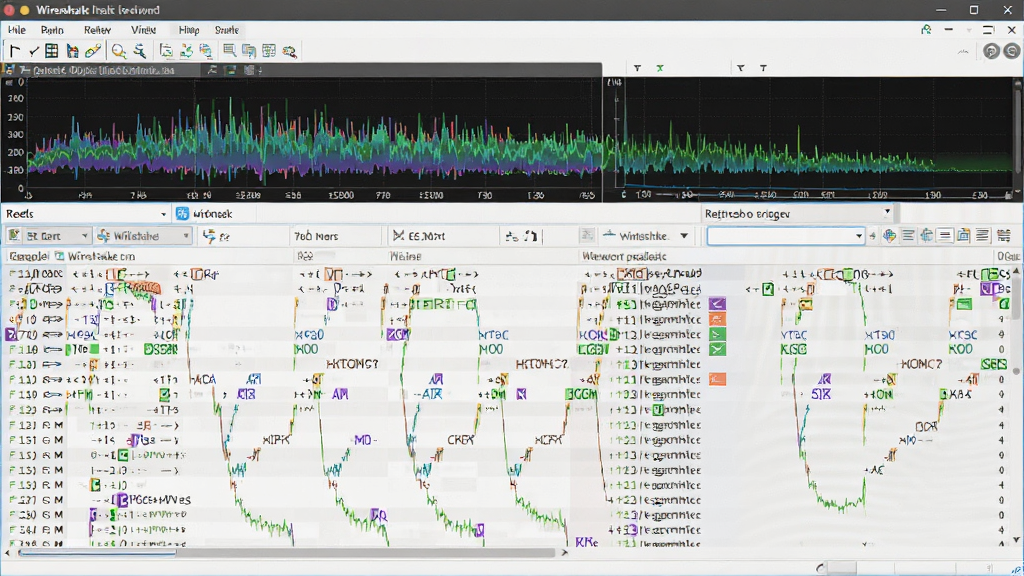Click the horizontal scrollbar thumb under packet list
This screenshot has height=576, width=1024.
(x=97, y=552)
